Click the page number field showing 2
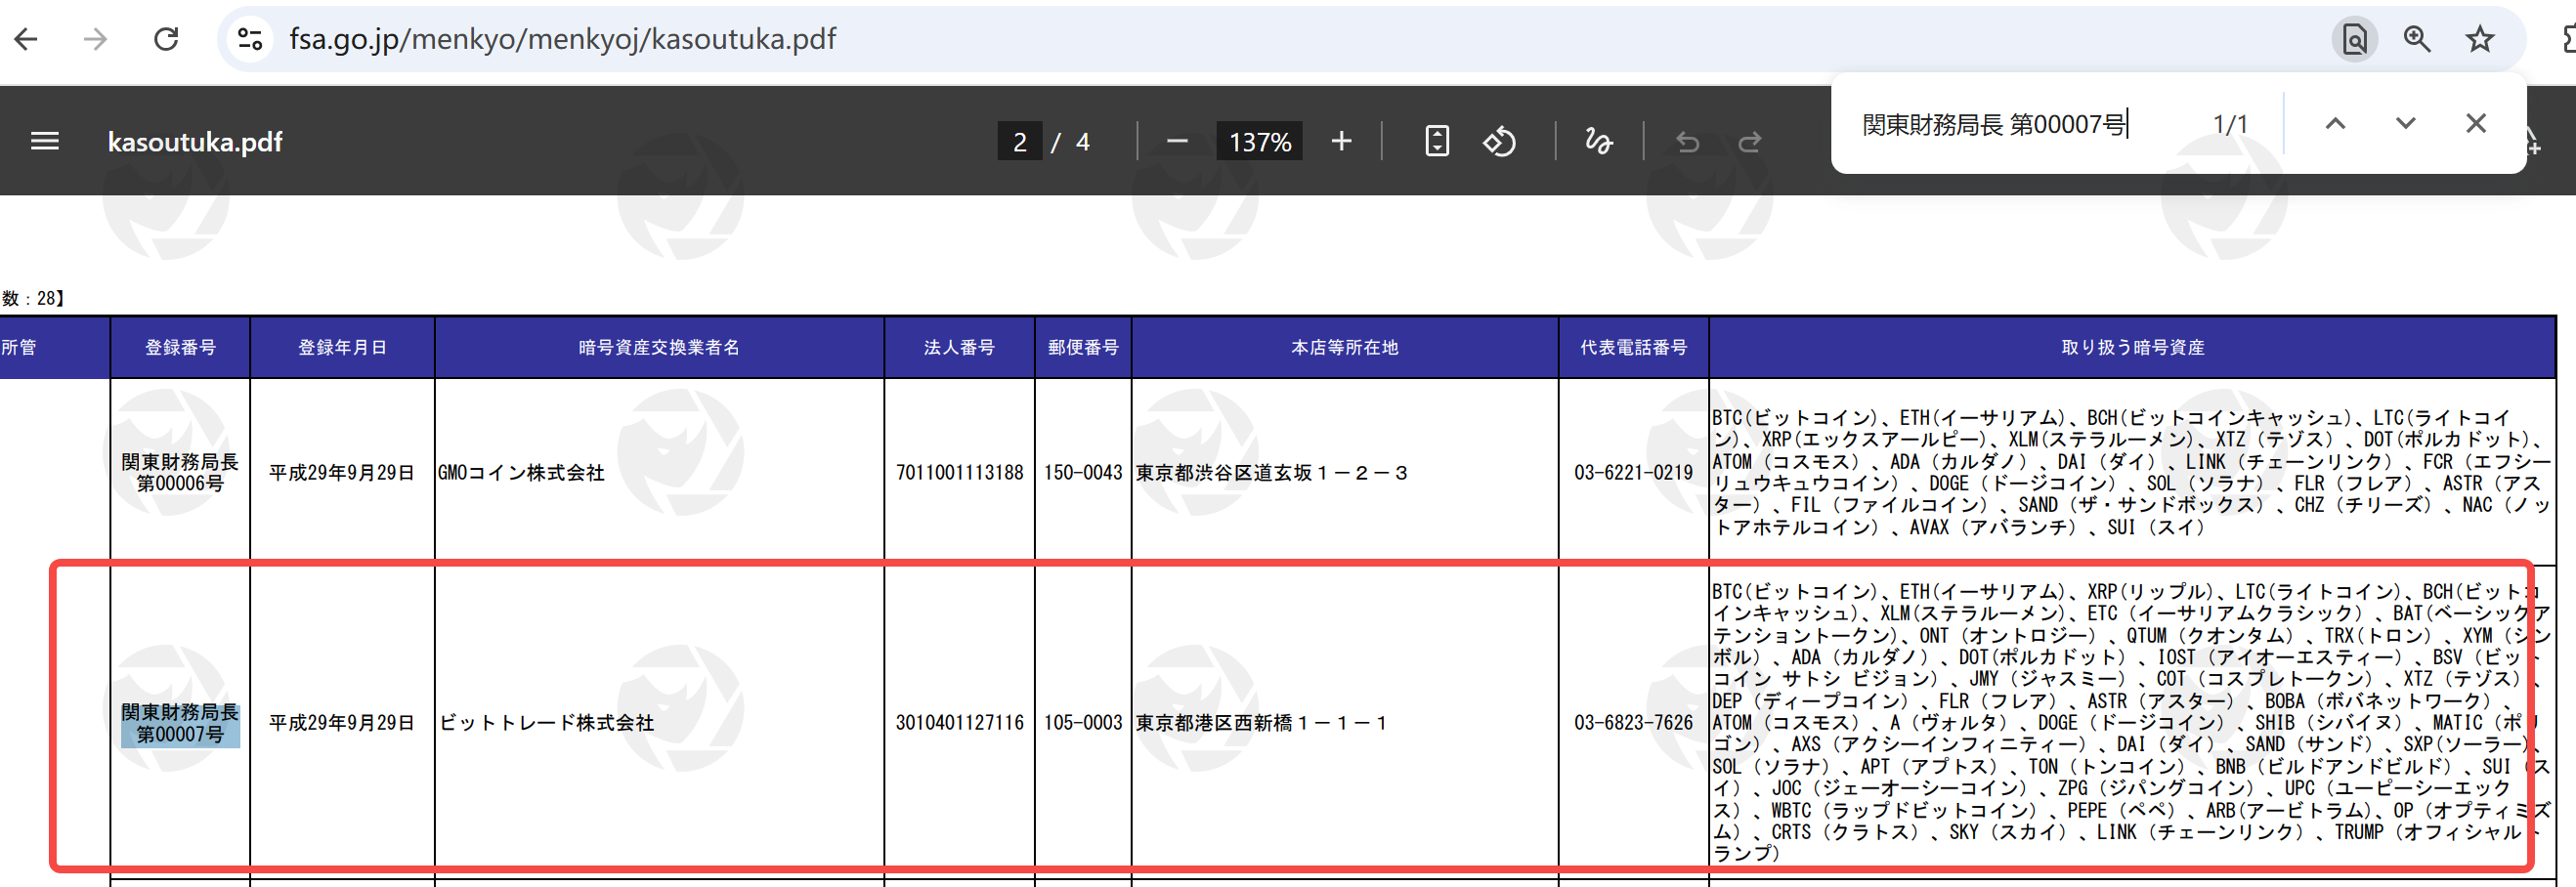 point(1019,141)
